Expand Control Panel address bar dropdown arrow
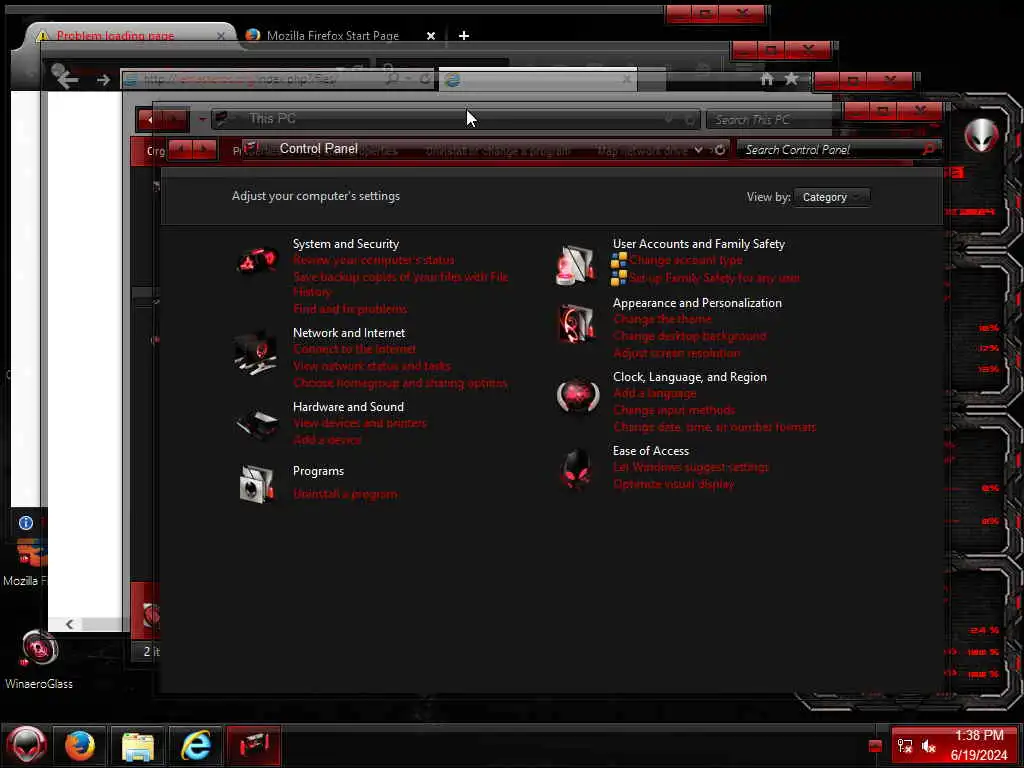The width and height of the screenshot is (1024, 768). tap(698, 150)
